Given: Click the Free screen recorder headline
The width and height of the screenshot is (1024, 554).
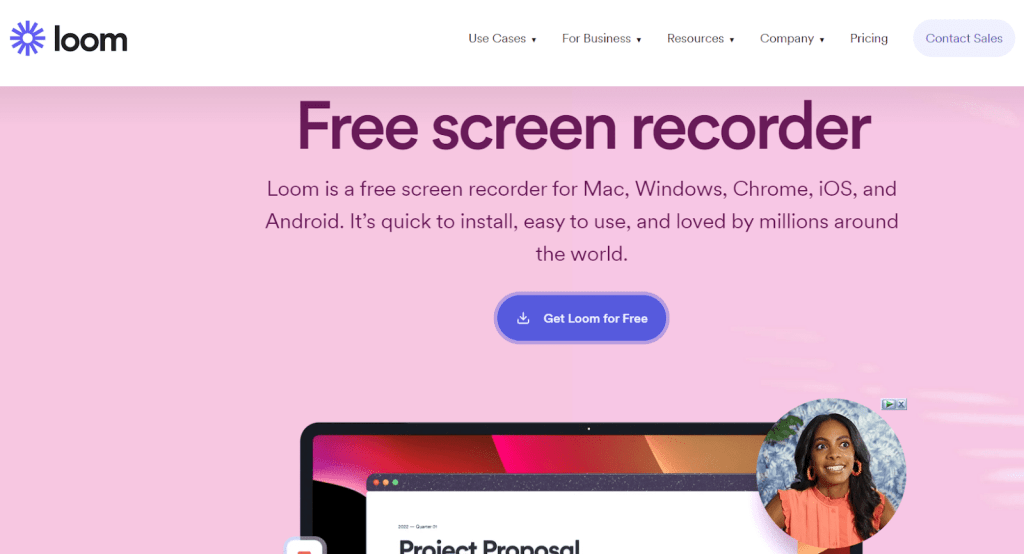Looking at the screenshot, I should (x=583, y=127).
